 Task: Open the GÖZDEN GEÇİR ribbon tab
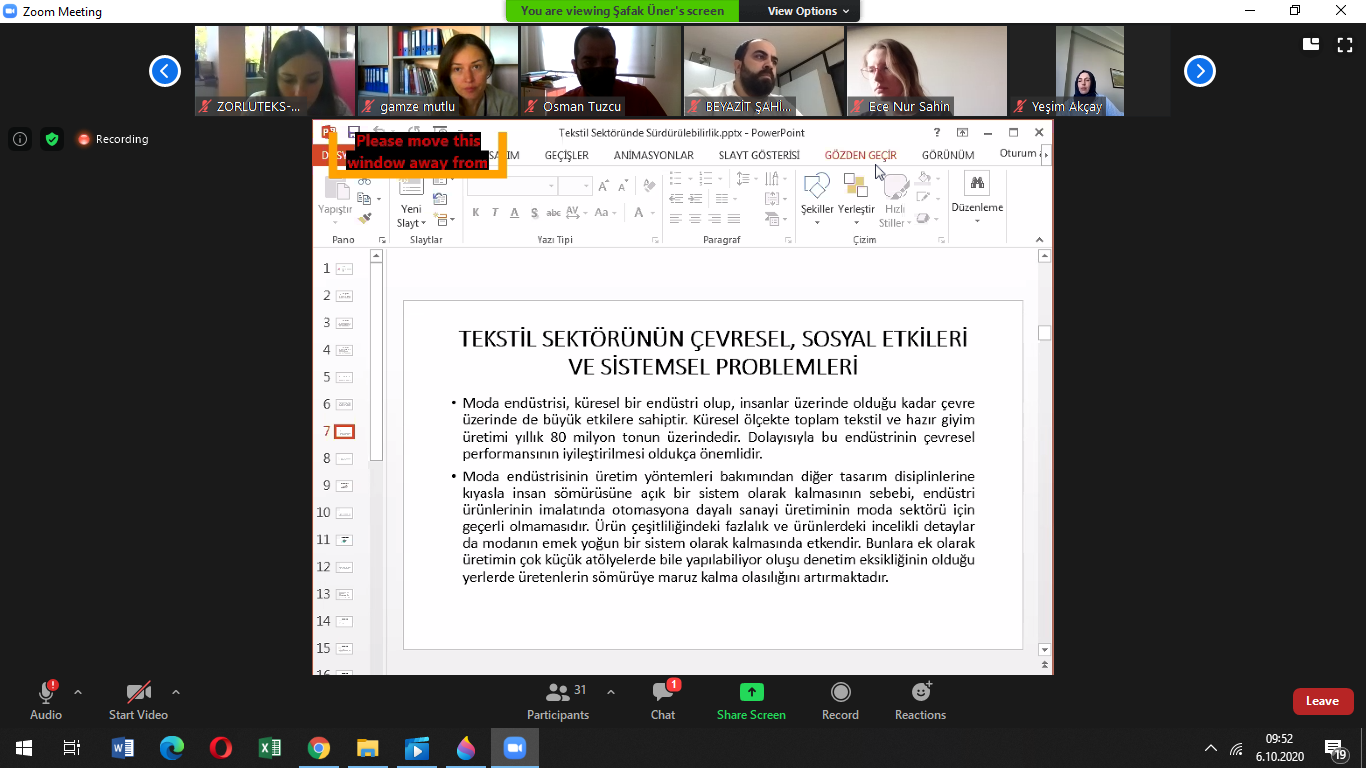(860, 155)
